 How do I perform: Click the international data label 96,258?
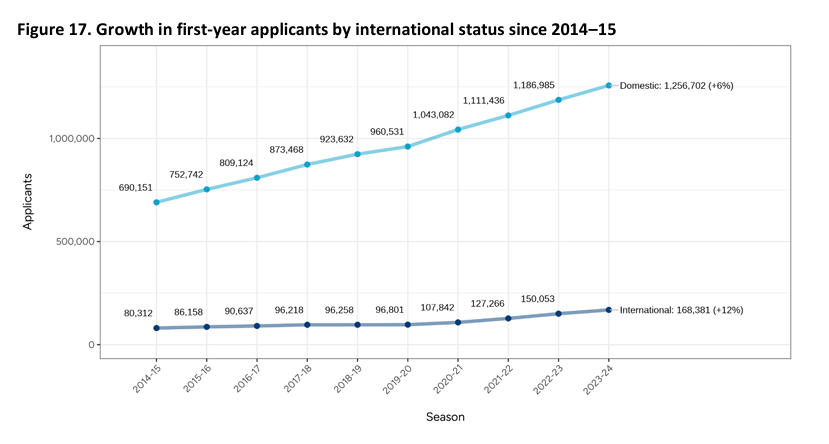(339, 310)
